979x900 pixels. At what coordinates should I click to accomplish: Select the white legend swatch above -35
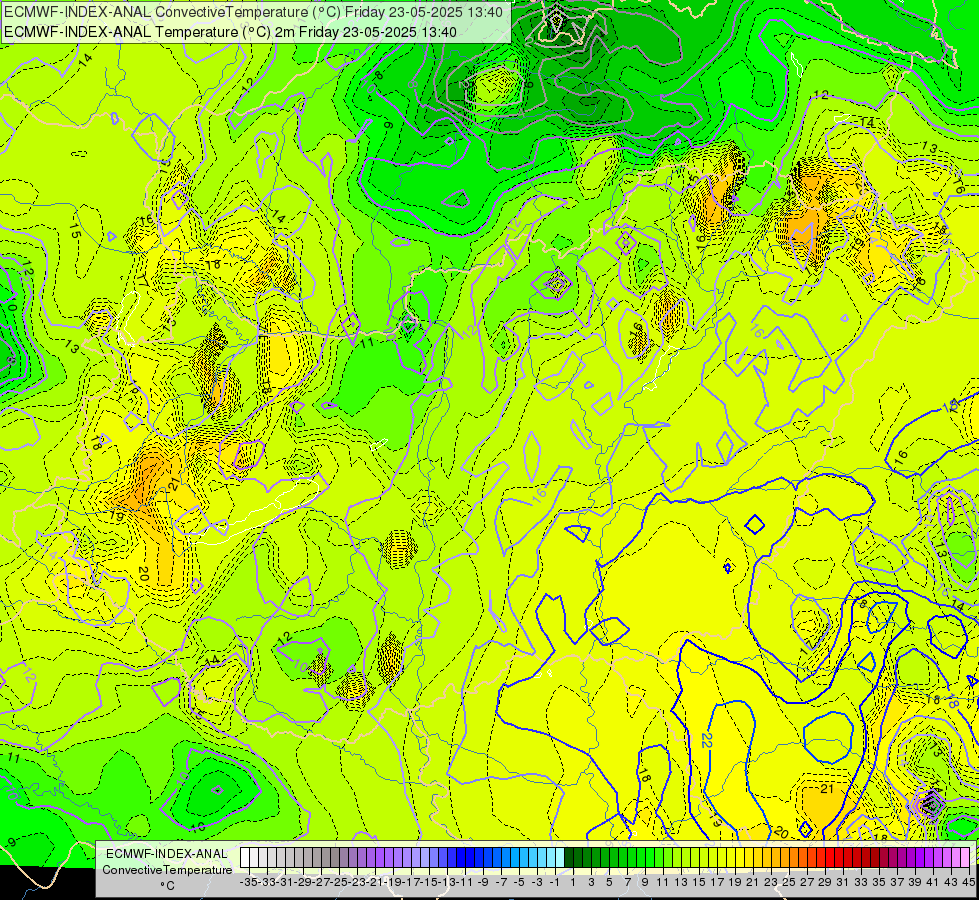245,857
